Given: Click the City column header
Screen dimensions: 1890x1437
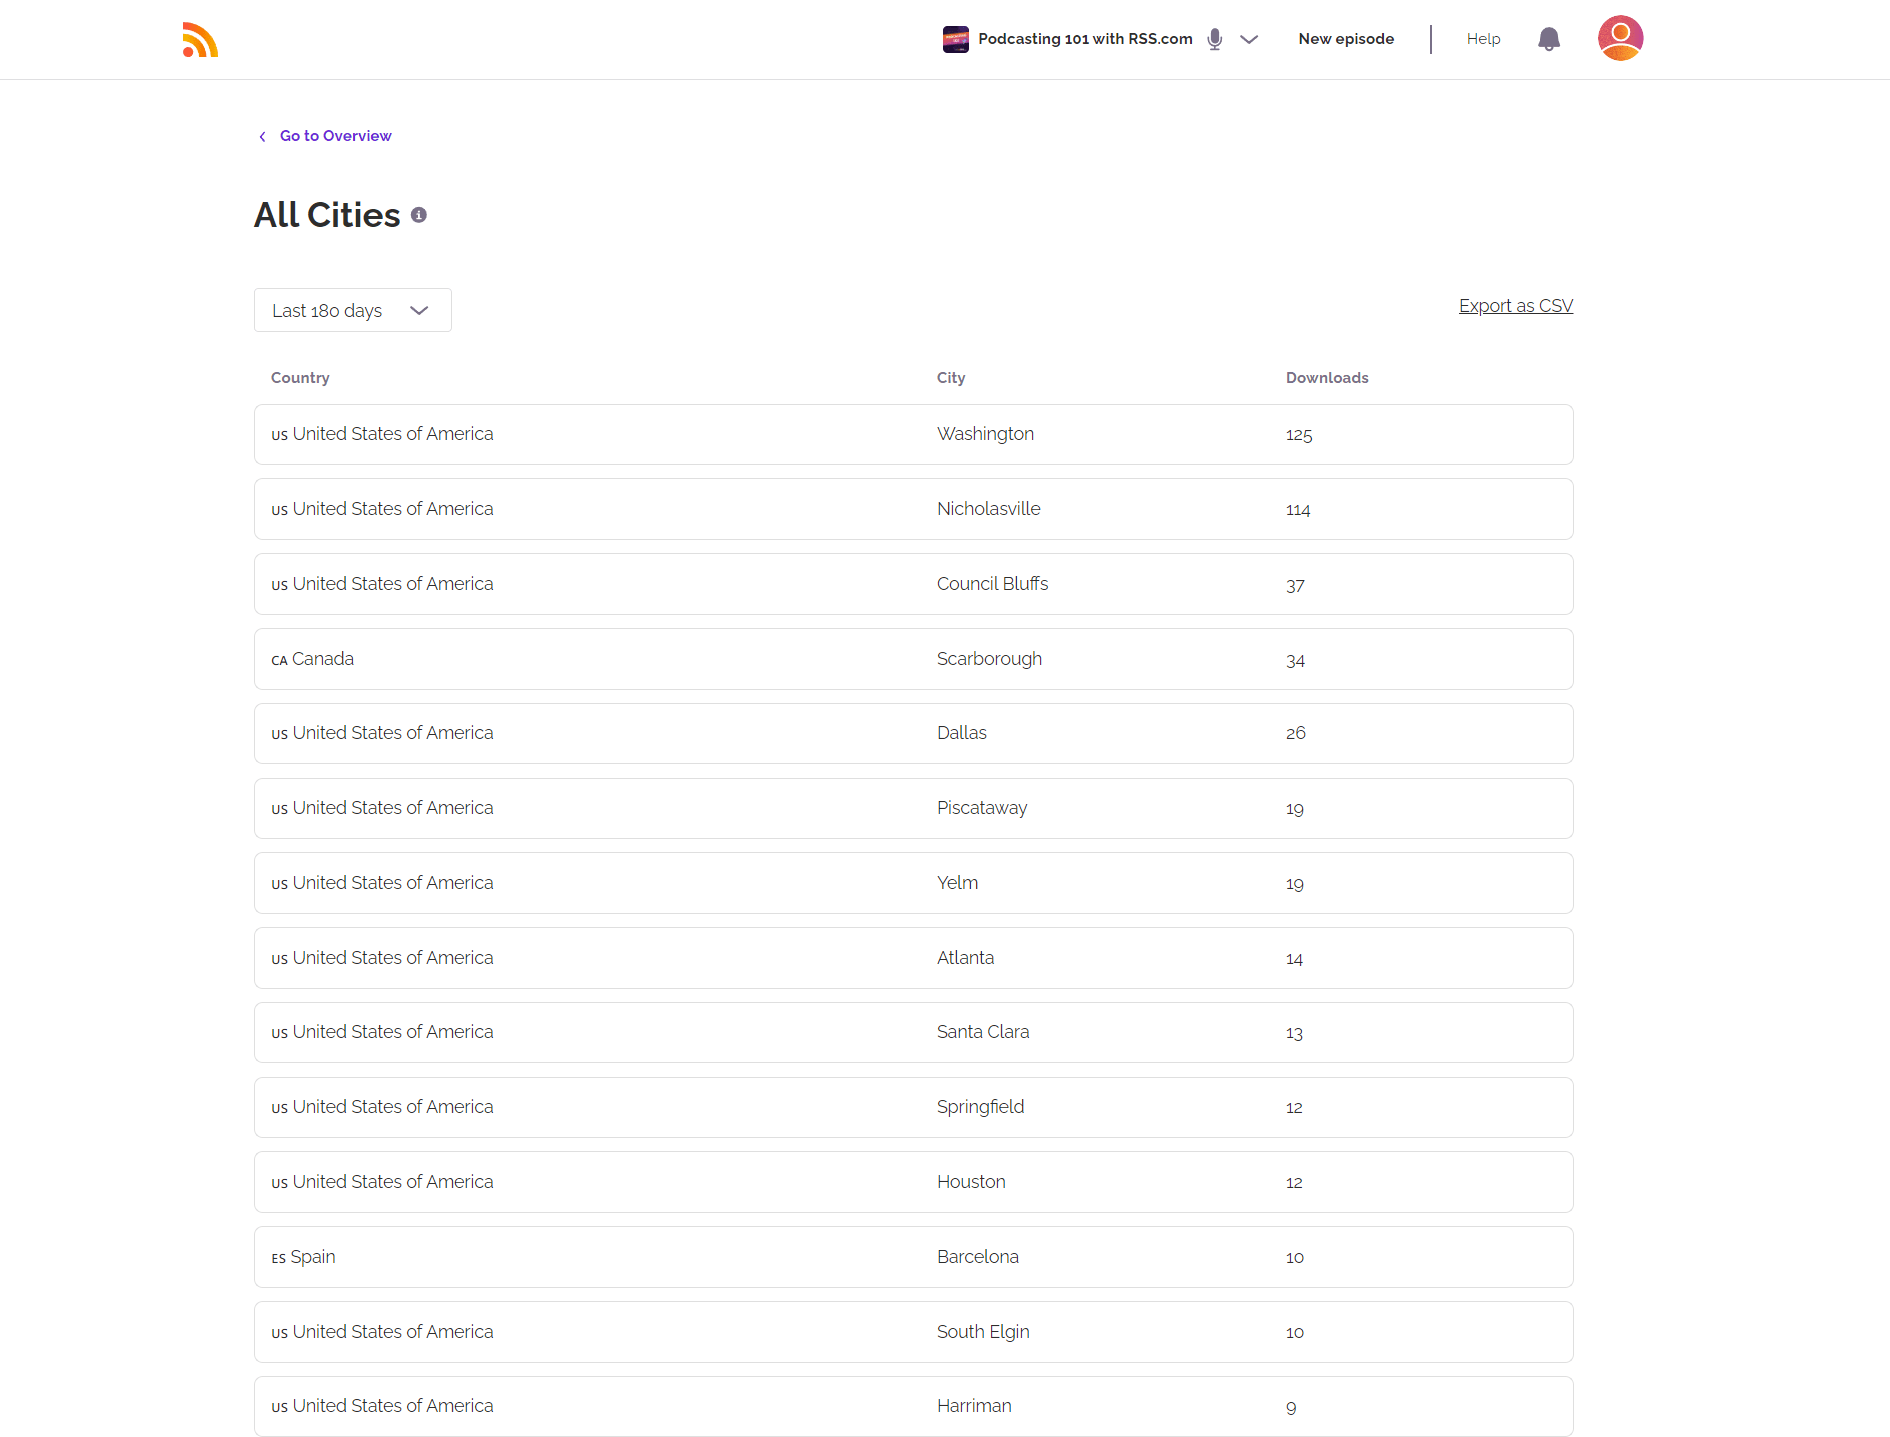Looking at the screenshot, I should (950, 378).
